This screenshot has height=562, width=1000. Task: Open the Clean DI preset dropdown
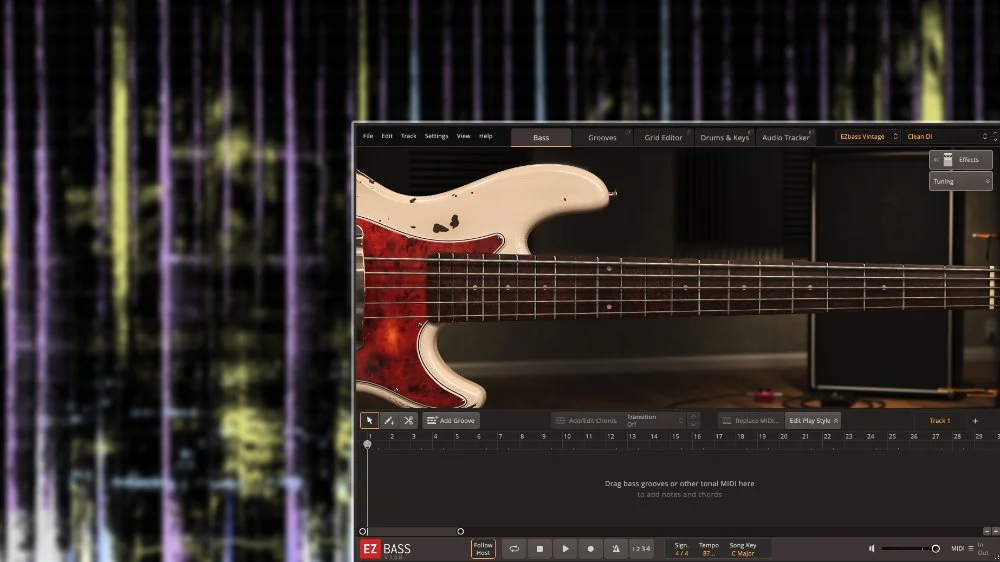946,137
